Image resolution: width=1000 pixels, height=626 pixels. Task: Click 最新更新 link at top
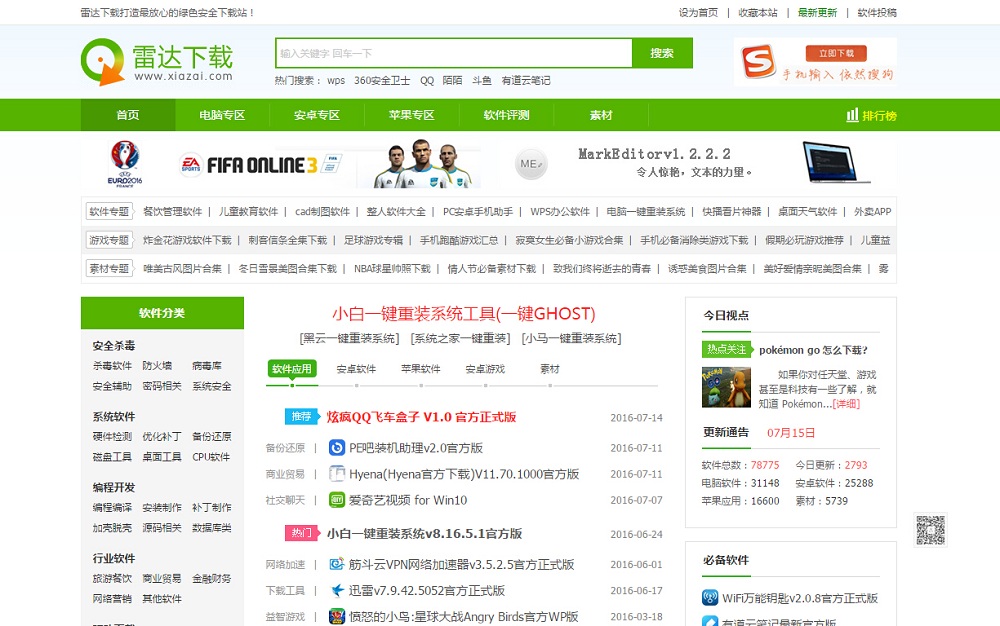[817, 12]
